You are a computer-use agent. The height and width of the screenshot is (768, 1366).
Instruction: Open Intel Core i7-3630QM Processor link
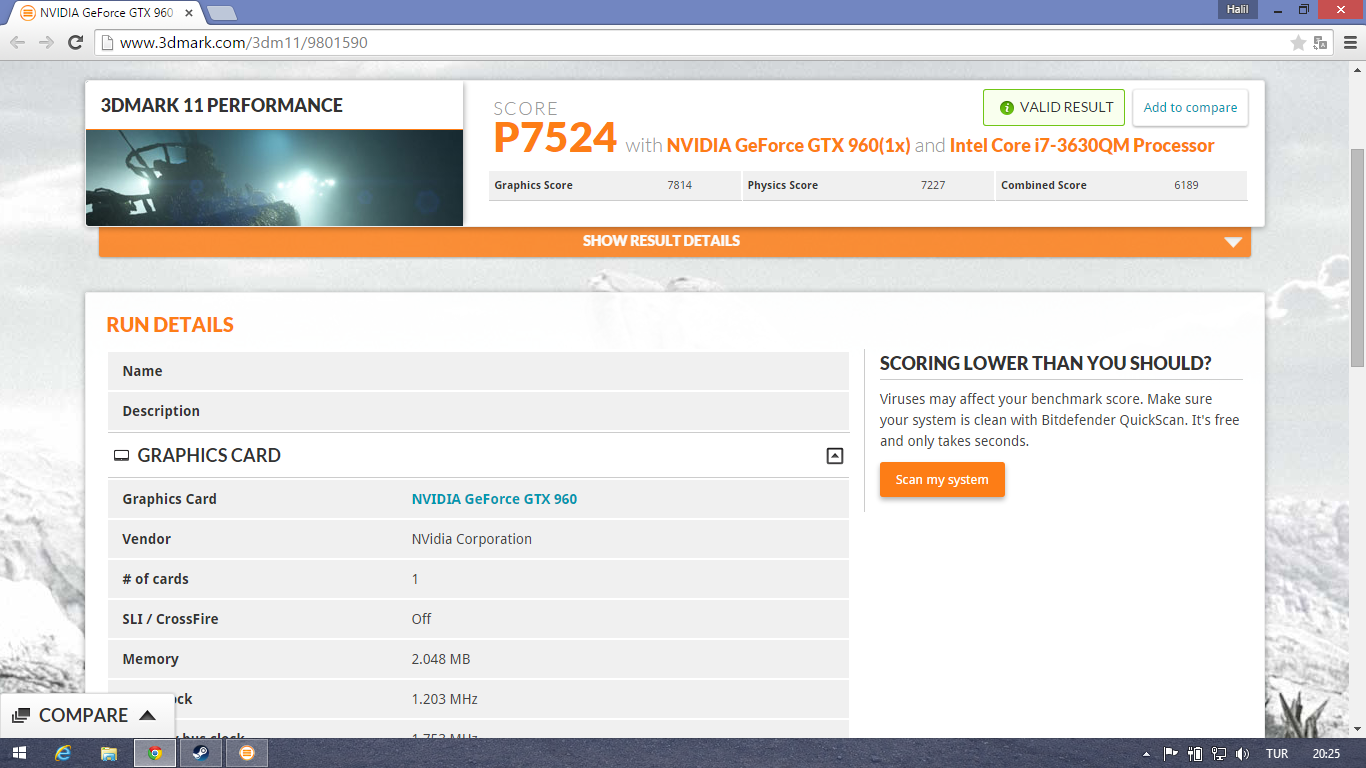[x=1082, y=146]
